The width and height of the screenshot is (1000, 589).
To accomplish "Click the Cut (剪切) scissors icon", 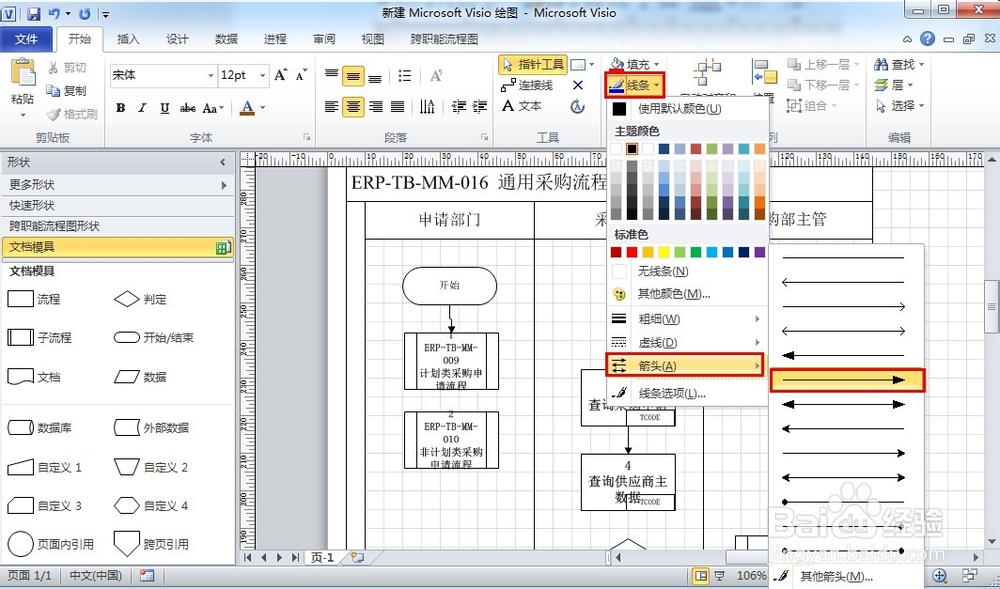I will coord(54,68).
